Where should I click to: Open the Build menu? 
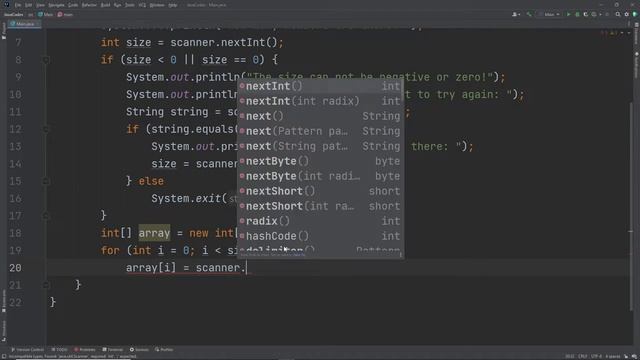[105, 5]
